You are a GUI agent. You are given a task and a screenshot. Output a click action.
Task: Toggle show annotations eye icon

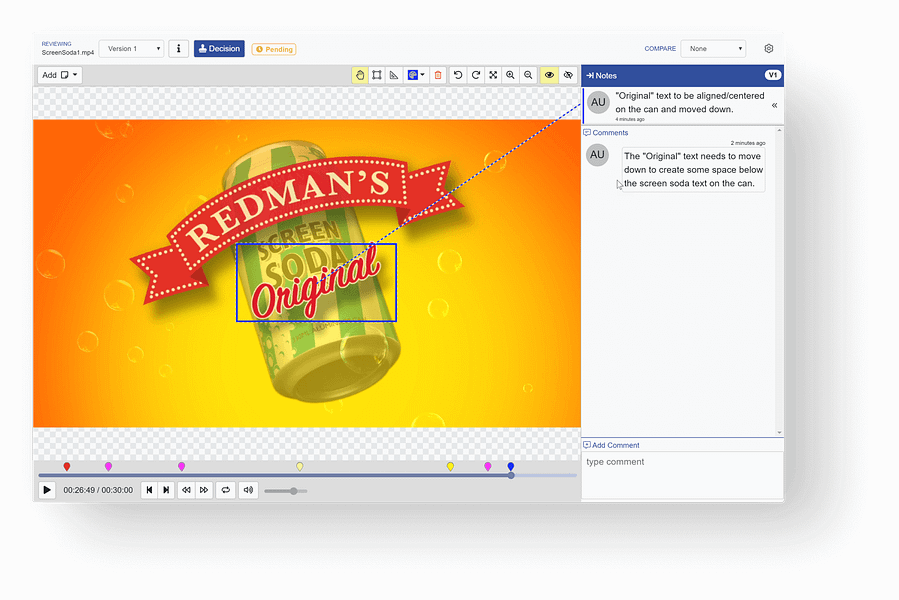[549, 75]
